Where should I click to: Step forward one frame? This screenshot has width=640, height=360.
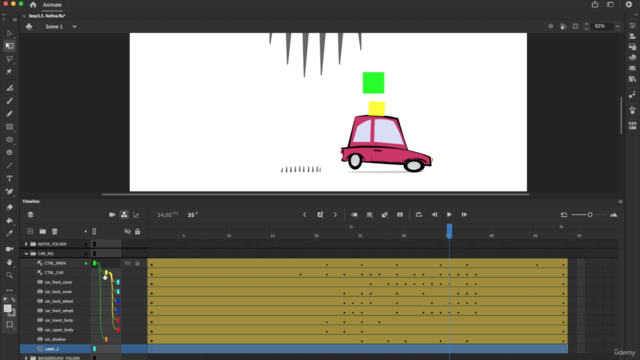(464, 215)
